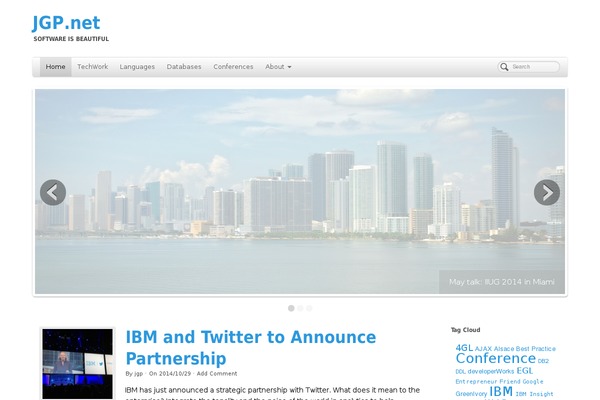Image resolution: width=600 pixels, height=400 pixels.
Task: Select the 'GreenIvory' tag
Action: click(471, 394)
